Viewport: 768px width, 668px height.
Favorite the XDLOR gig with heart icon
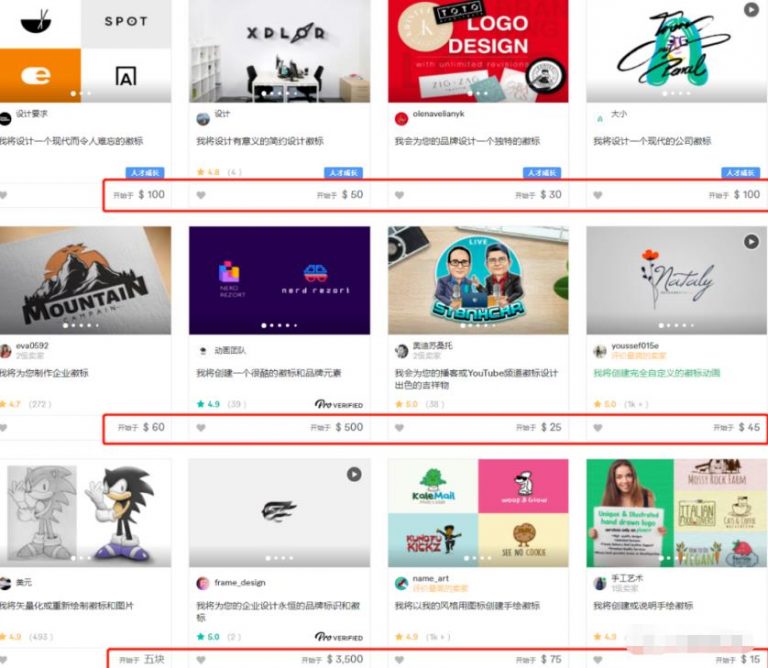point(201,195)
